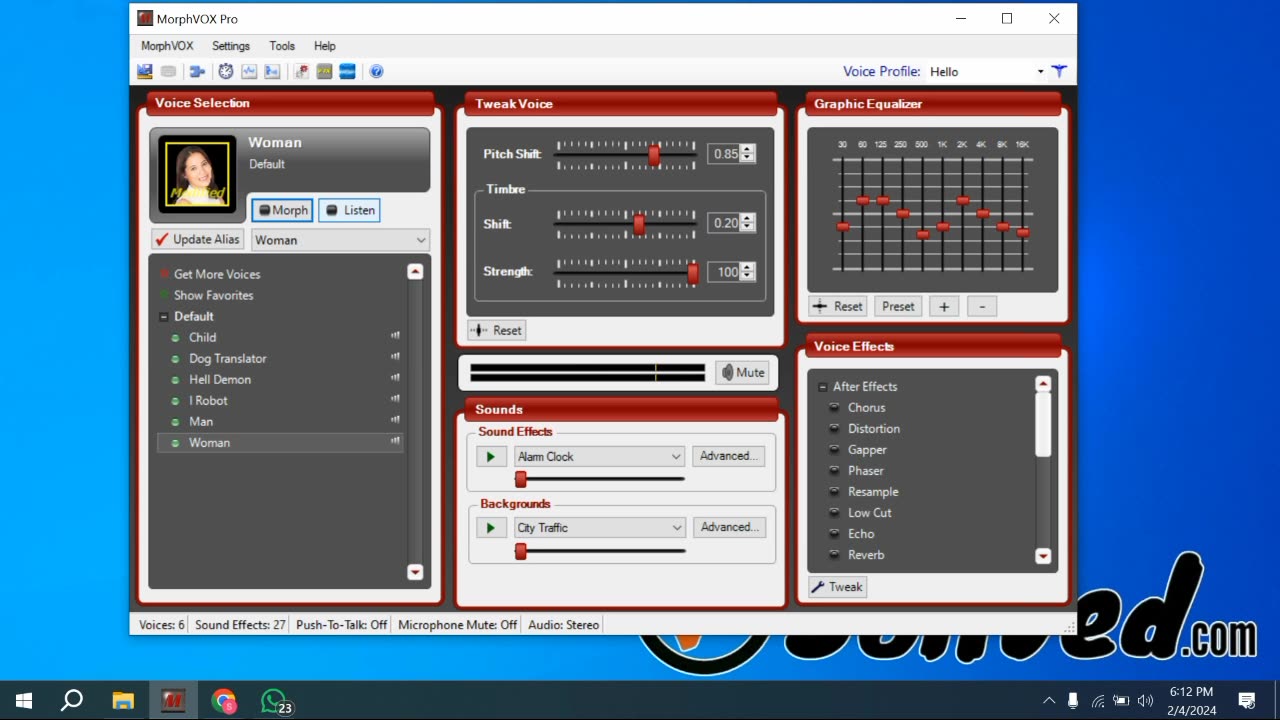Image resolution: width=1280 pixels, height=720 pixels.
Task: Click Show Favorites in the voice list
Action: pos(213,295)
